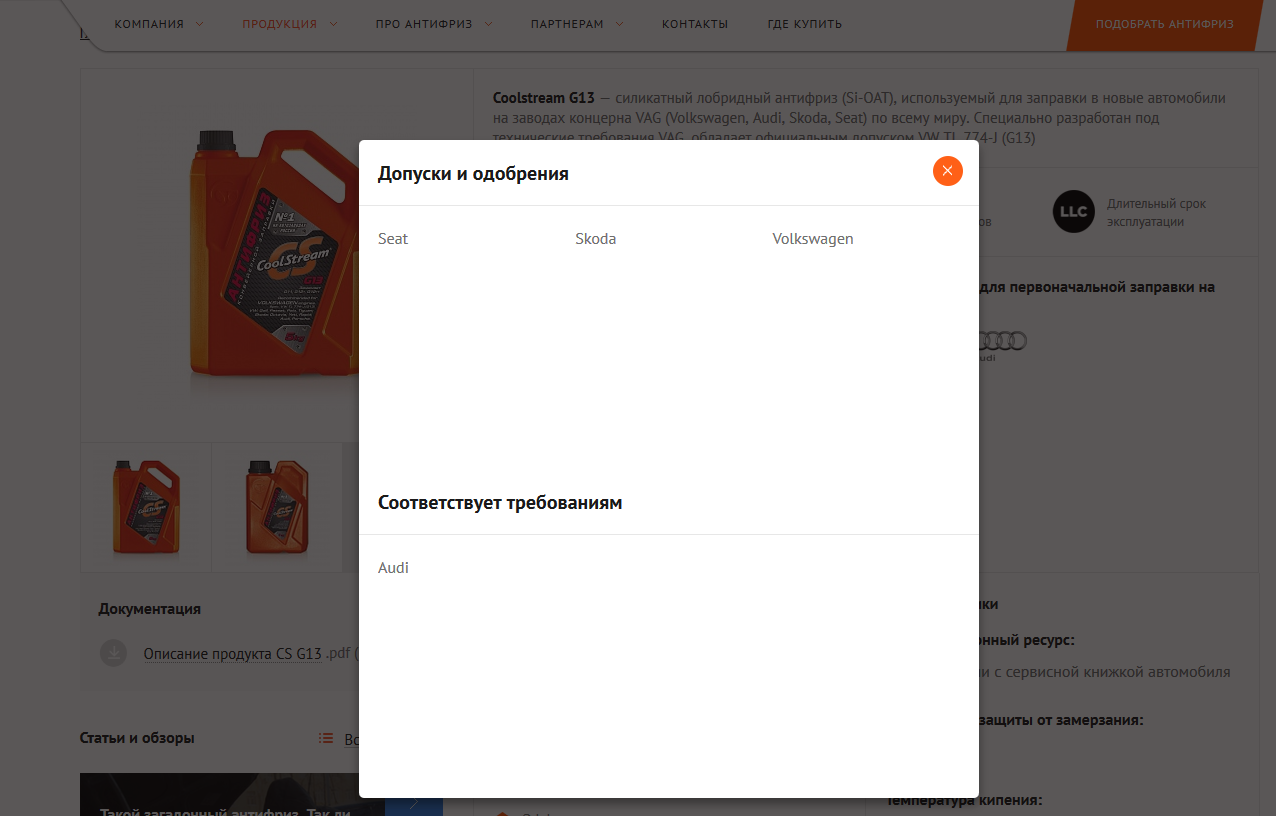1276x816 pixels.
Task: Close the Допуски и одобрения popup
Action: 947,171
